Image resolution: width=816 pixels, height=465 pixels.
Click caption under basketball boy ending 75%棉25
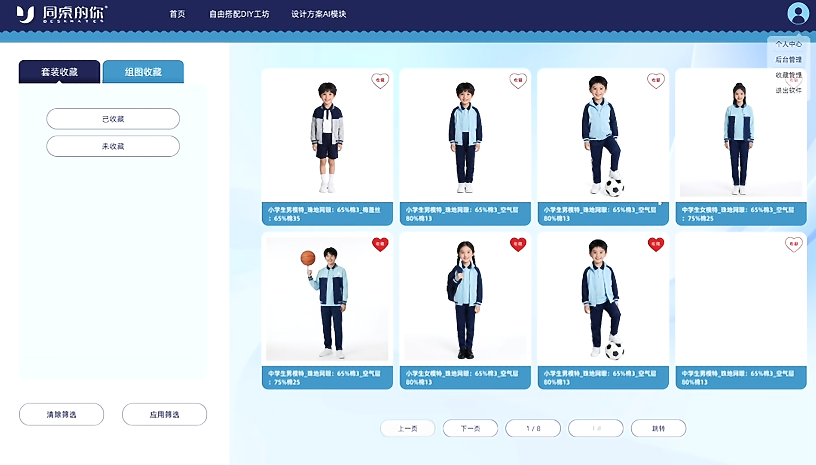pyautogui.click(x=327, y=378)
